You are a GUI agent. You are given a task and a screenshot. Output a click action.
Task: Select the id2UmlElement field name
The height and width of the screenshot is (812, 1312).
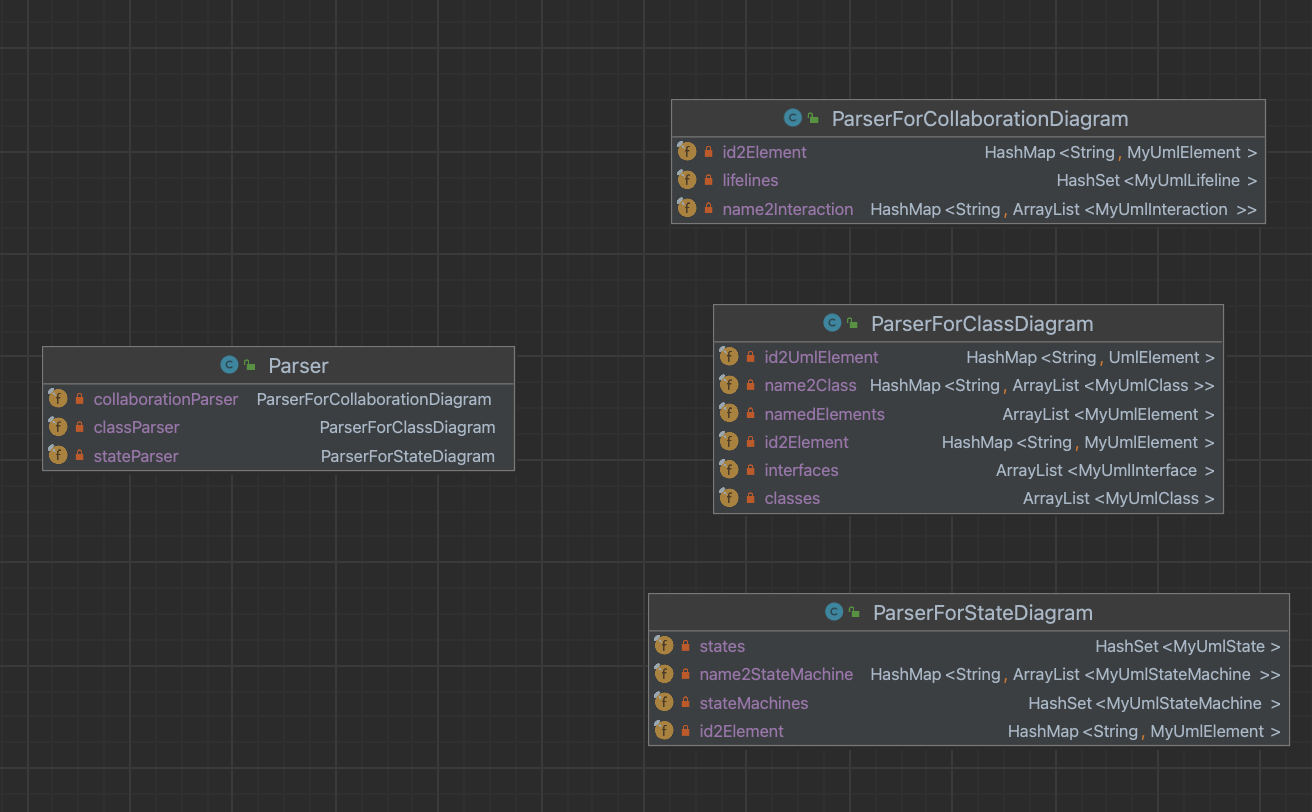point(821,357)
